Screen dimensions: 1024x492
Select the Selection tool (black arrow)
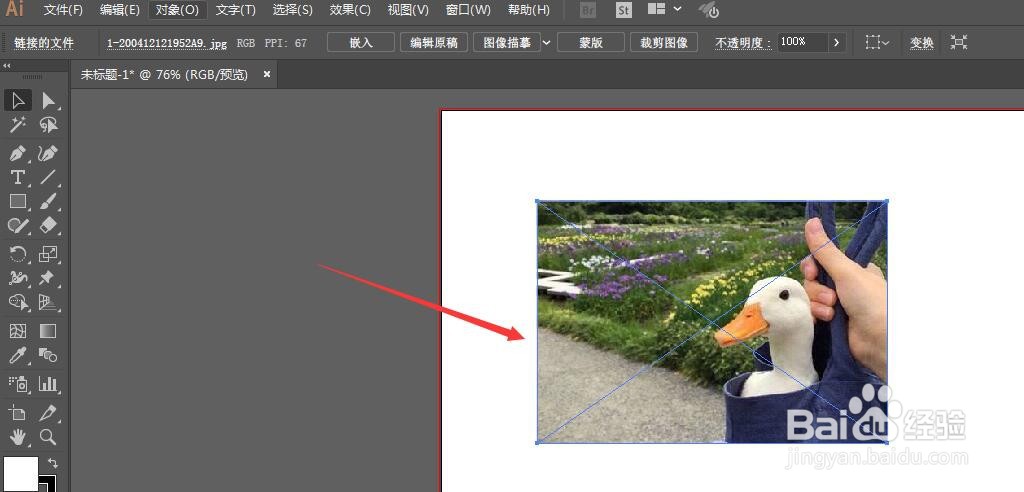[18, 101]
